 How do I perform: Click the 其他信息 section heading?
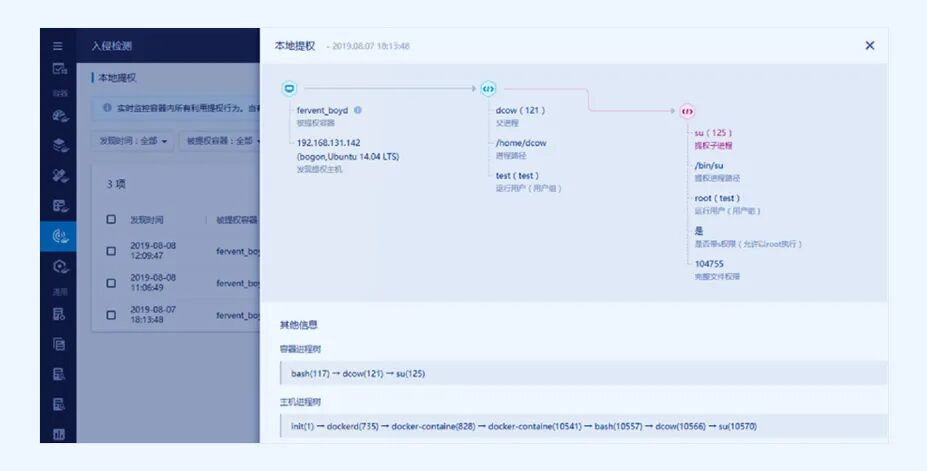pos(299,324)
